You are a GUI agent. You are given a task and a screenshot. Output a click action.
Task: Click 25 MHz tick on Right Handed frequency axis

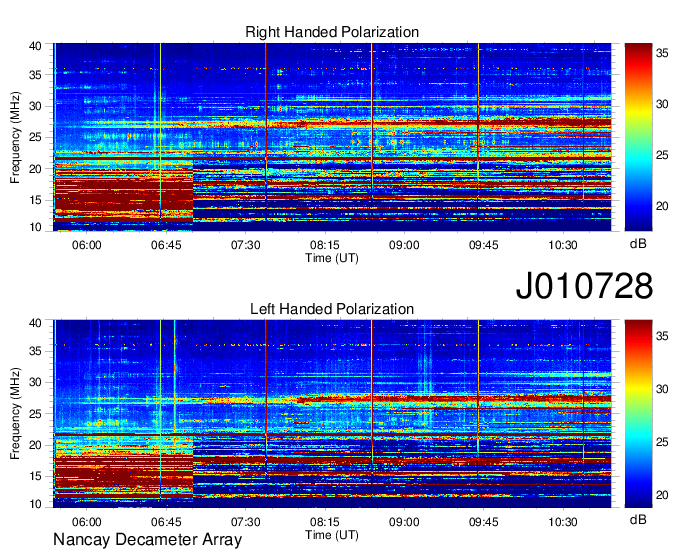[x=35, y=137]
